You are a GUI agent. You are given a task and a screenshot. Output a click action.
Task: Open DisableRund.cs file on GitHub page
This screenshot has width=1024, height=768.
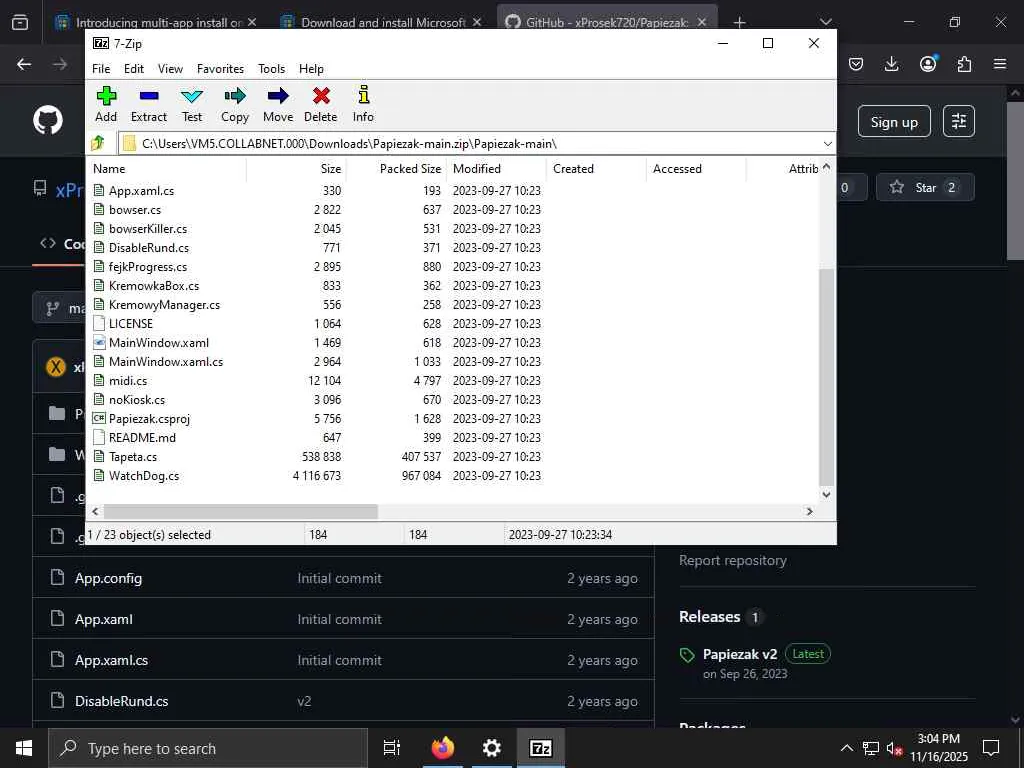tap(121, 701)
